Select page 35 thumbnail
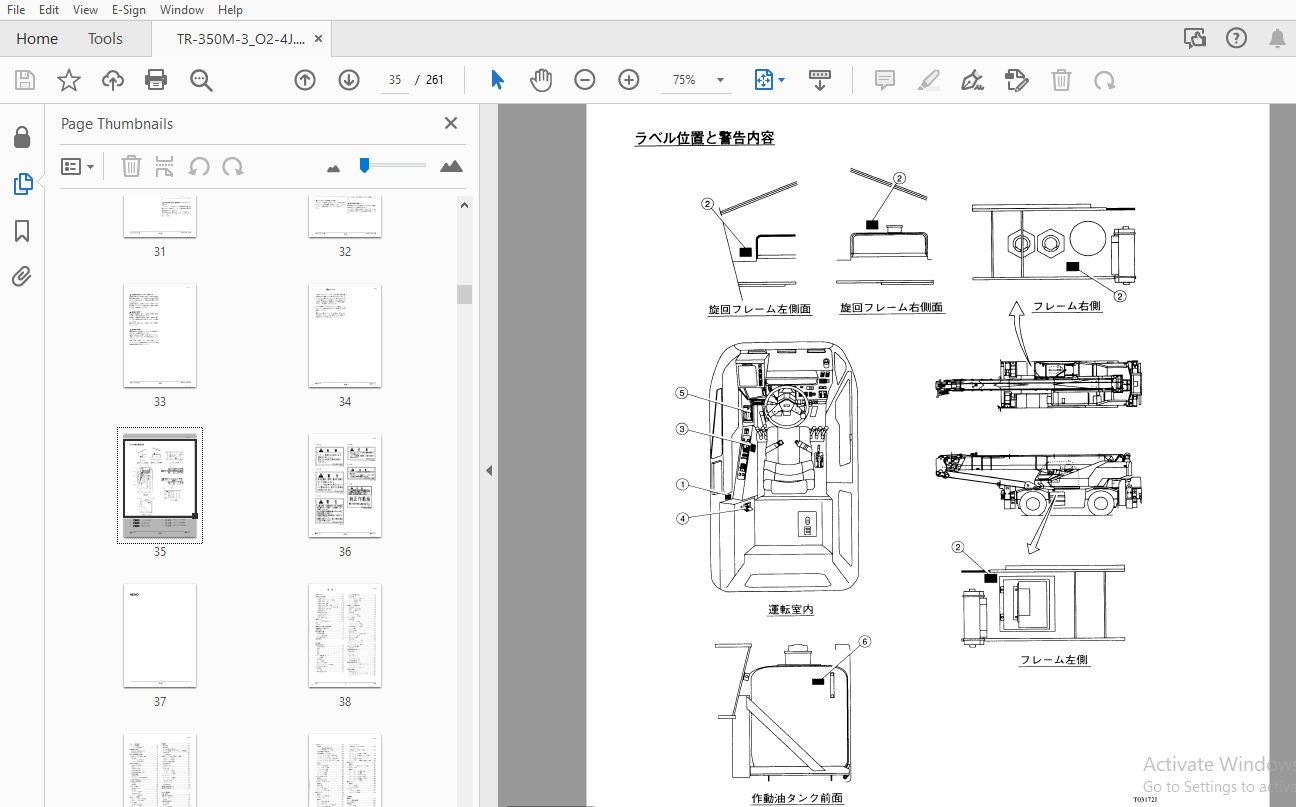 point(160,486)
